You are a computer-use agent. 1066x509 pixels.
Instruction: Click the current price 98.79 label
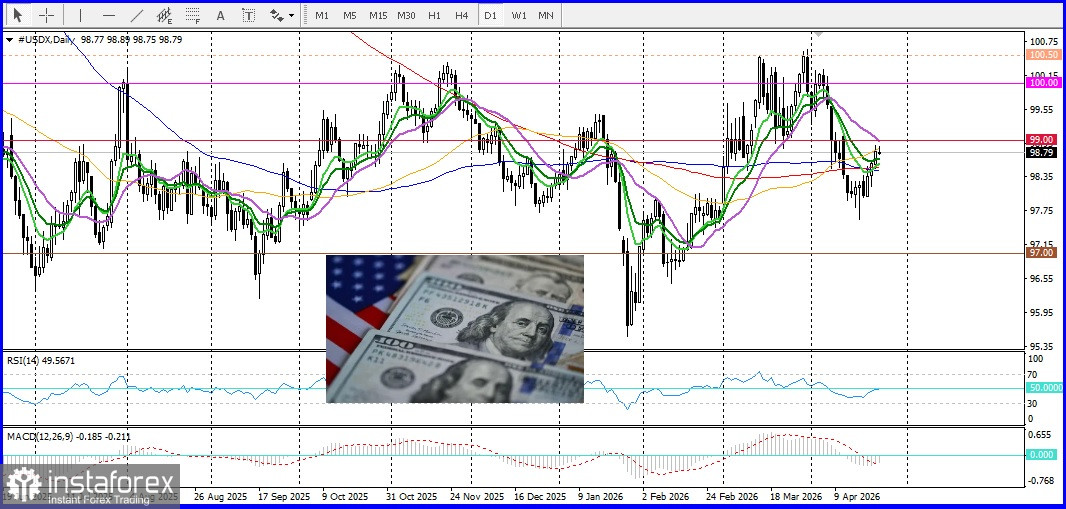[1042, 152]
